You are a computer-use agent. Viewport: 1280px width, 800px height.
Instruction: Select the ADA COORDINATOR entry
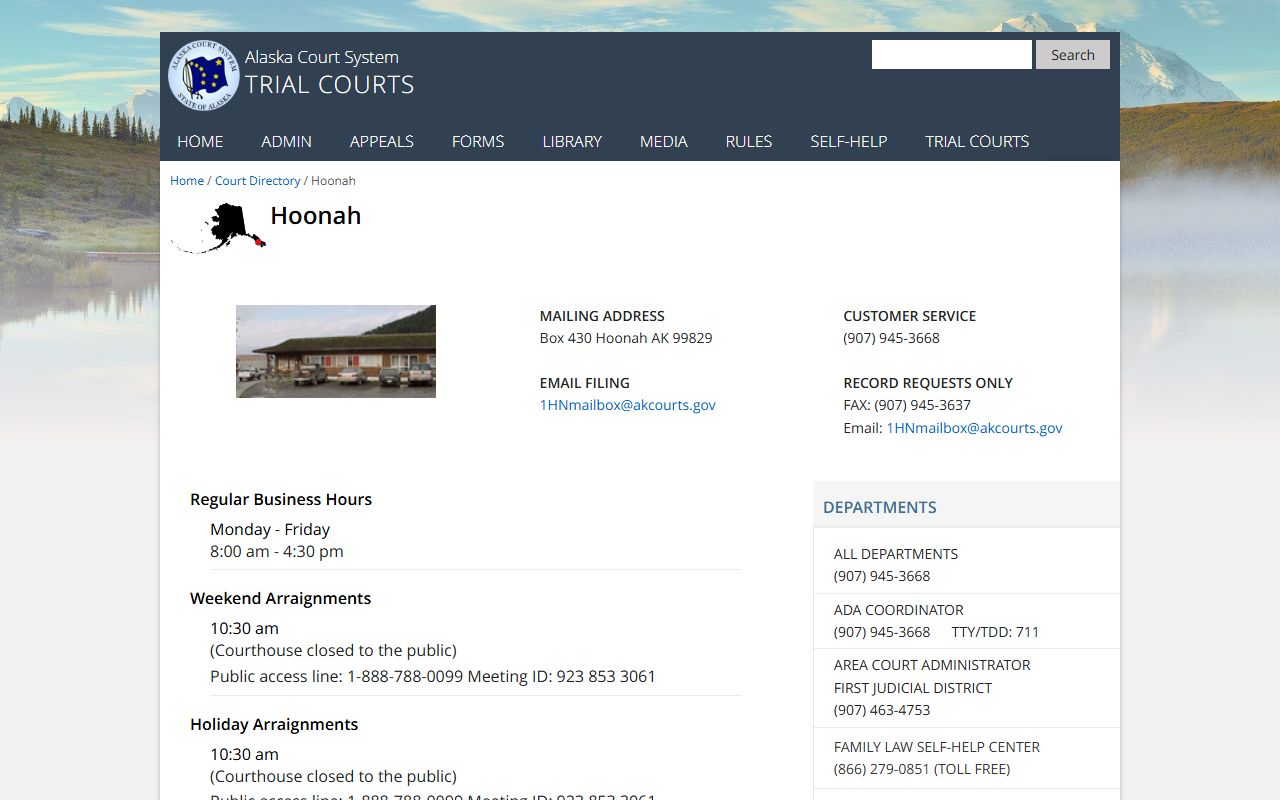point(899,610)
